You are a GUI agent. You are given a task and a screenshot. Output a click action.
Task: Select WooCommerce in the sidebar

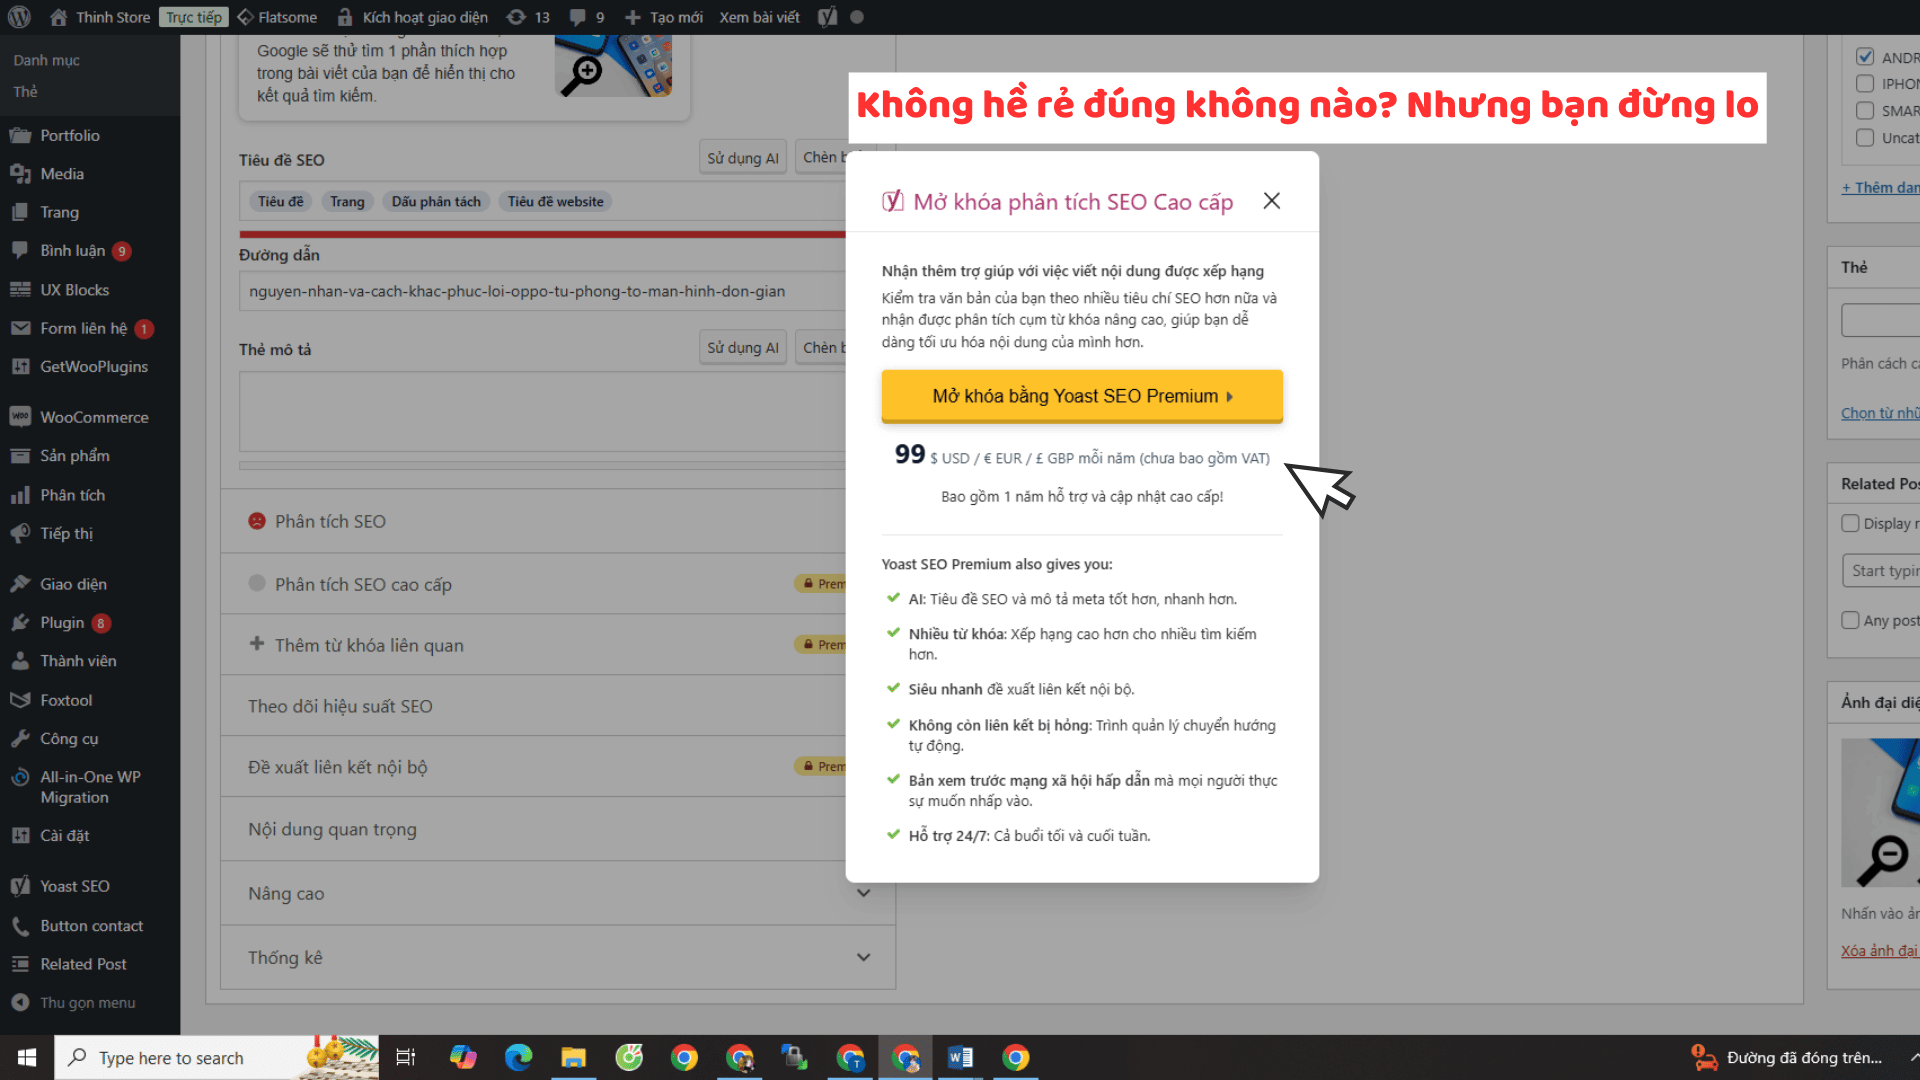coord(94,416)
